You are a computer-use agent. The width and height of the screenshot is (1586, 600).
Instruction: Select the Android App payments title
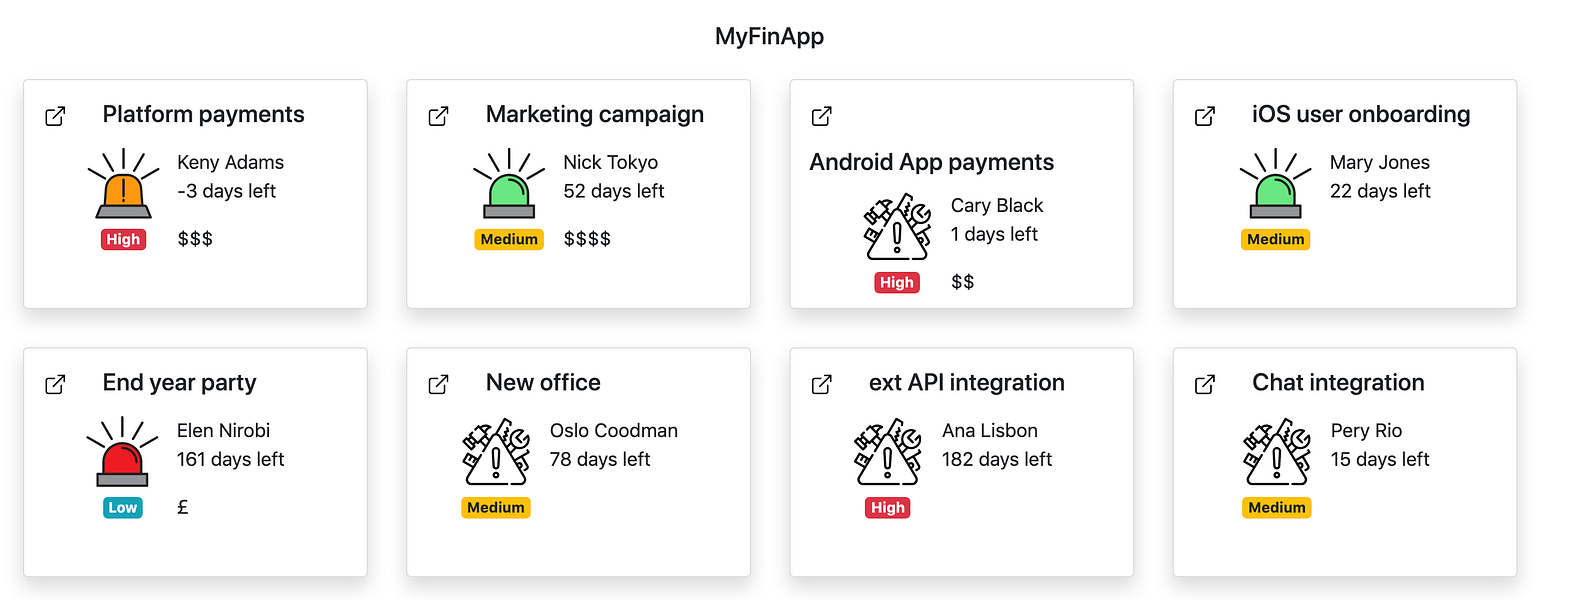(x=932, y=162)
